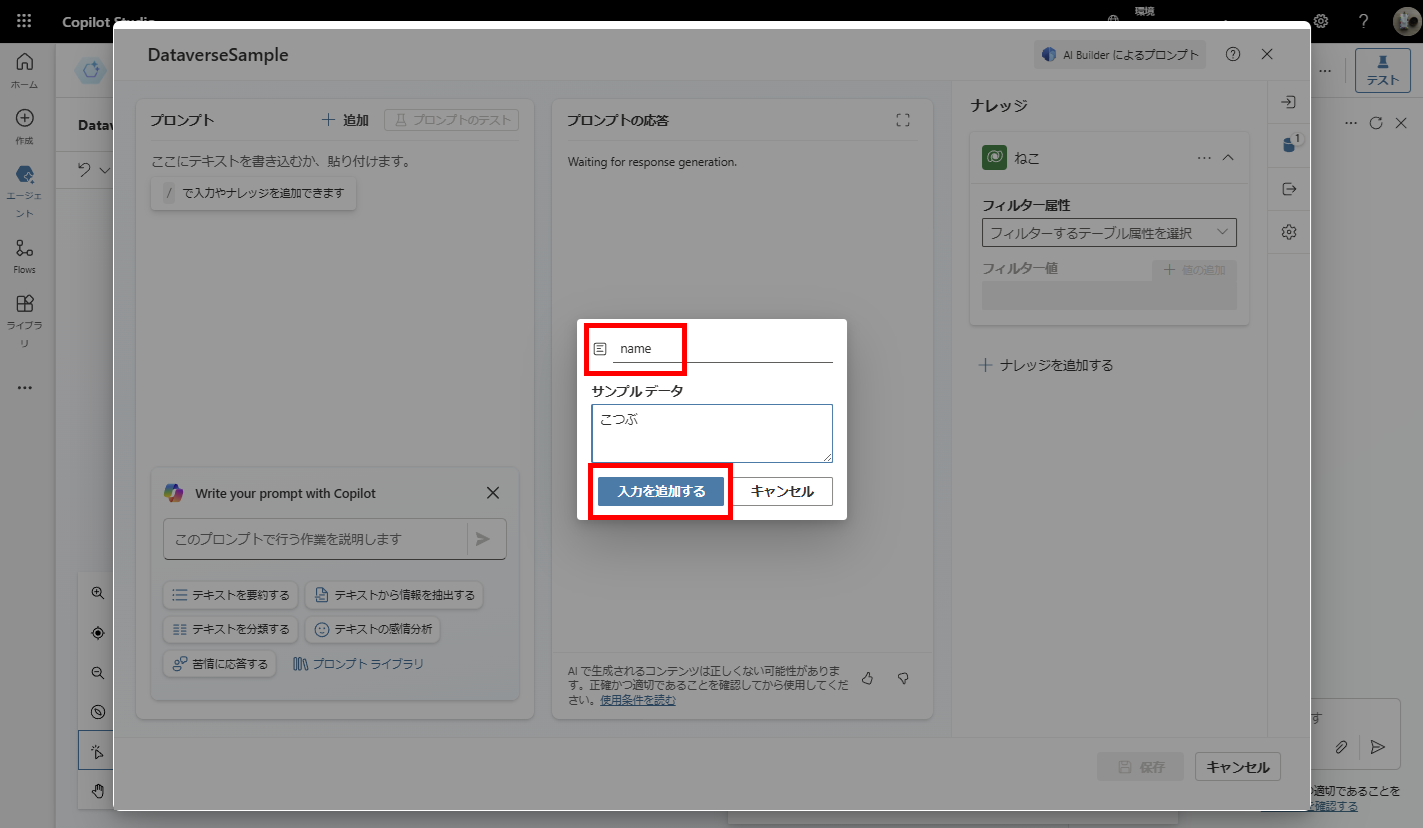Open Copilot Studio settings gear
Viewport: 1423px width, 828px height.
(x=1320, y=21)
